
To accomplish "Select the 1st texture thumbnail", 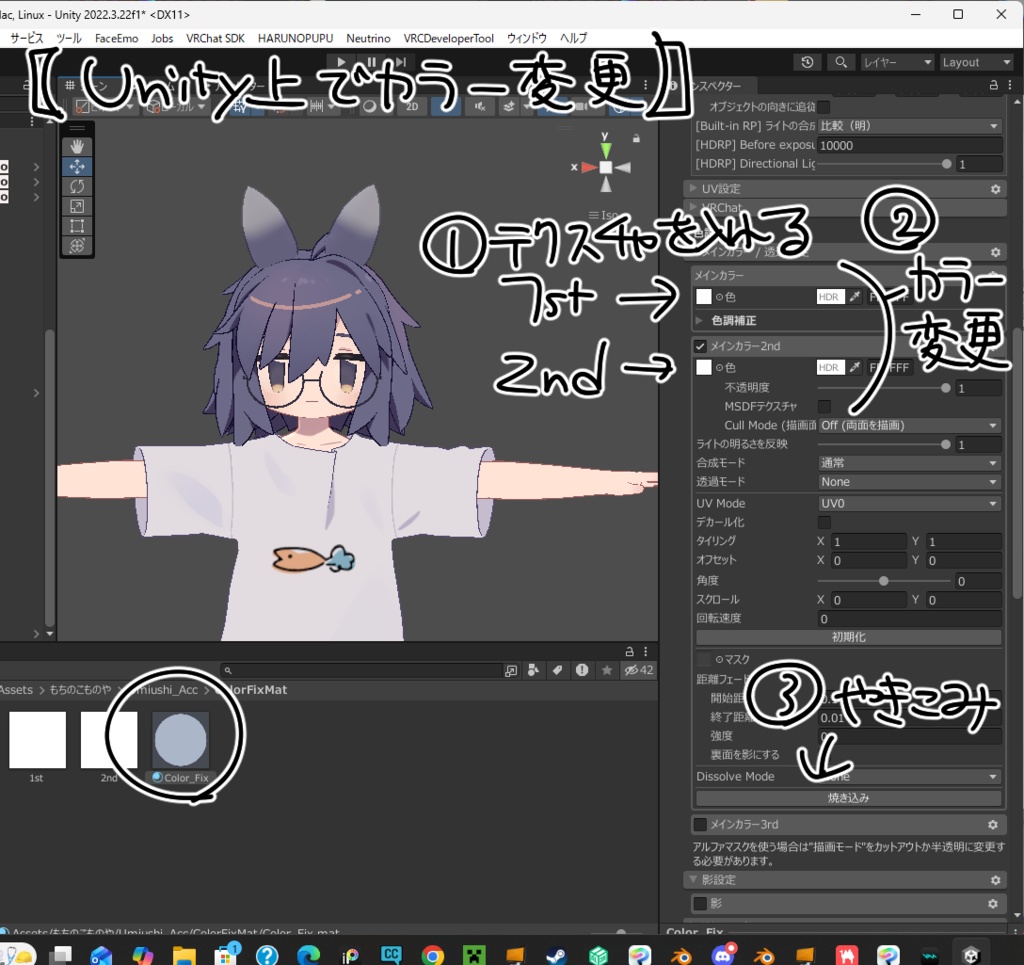I will [37, 740].
